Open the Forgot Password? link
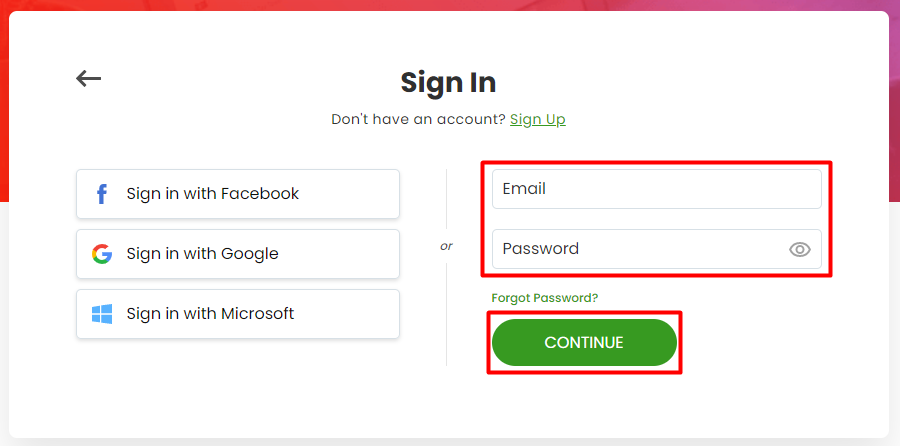Image resolution: width=900 pixels, height=446 pixels. pos(545,298)
